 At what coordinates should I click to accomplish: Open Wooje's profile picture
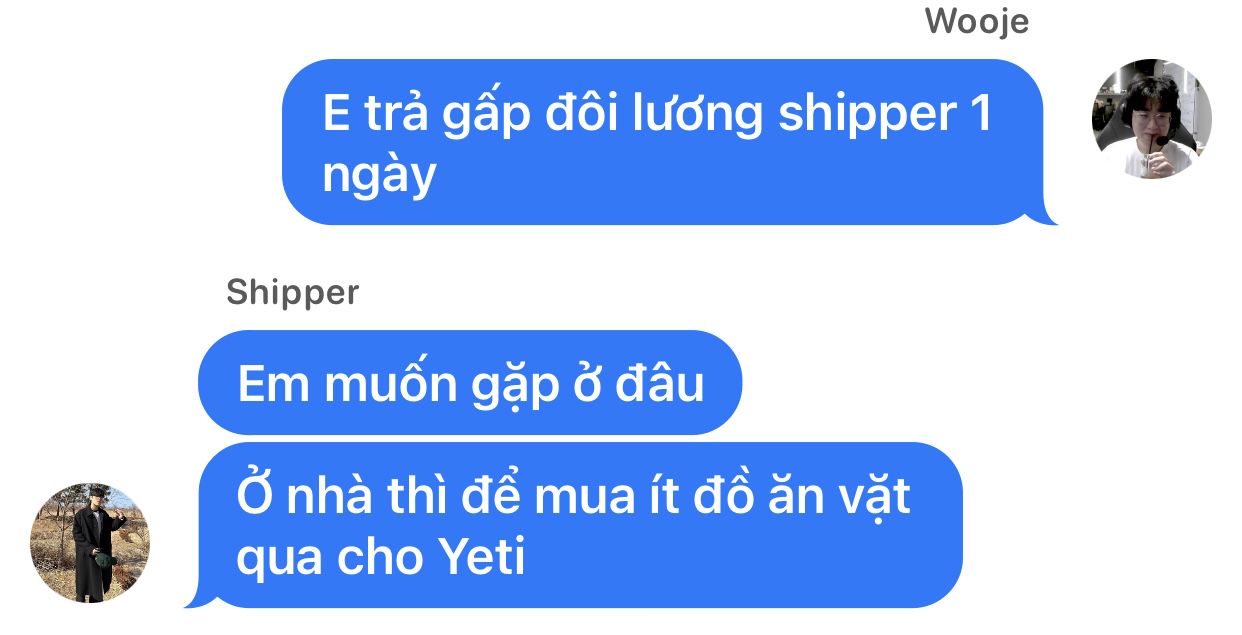[1151, 119]
